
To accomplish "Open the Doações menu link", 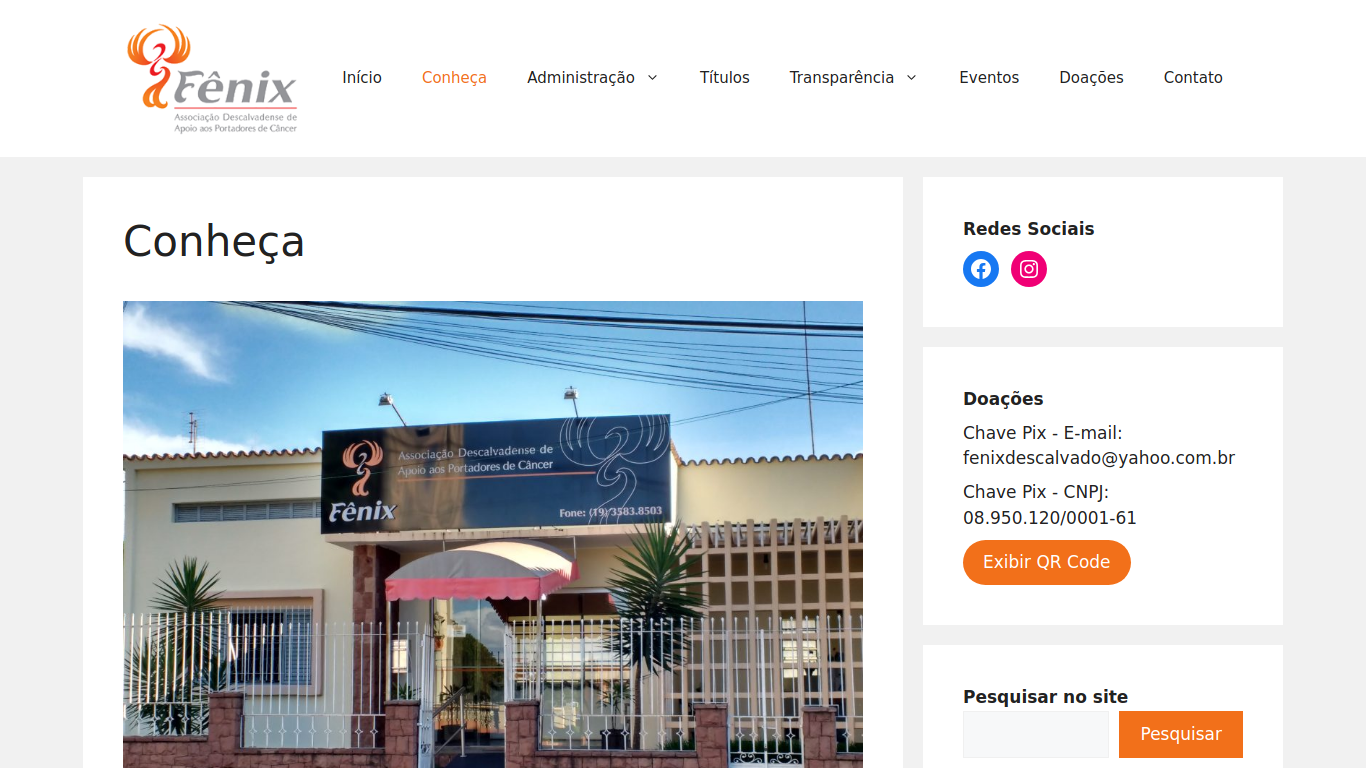I will click(1091, 78).
